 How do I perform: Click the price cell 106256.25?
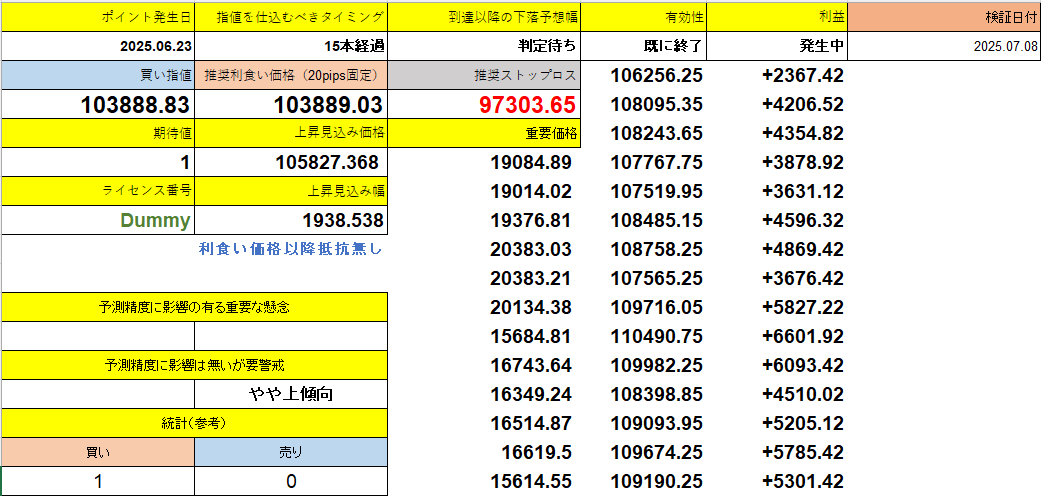[x=656, y=76]
